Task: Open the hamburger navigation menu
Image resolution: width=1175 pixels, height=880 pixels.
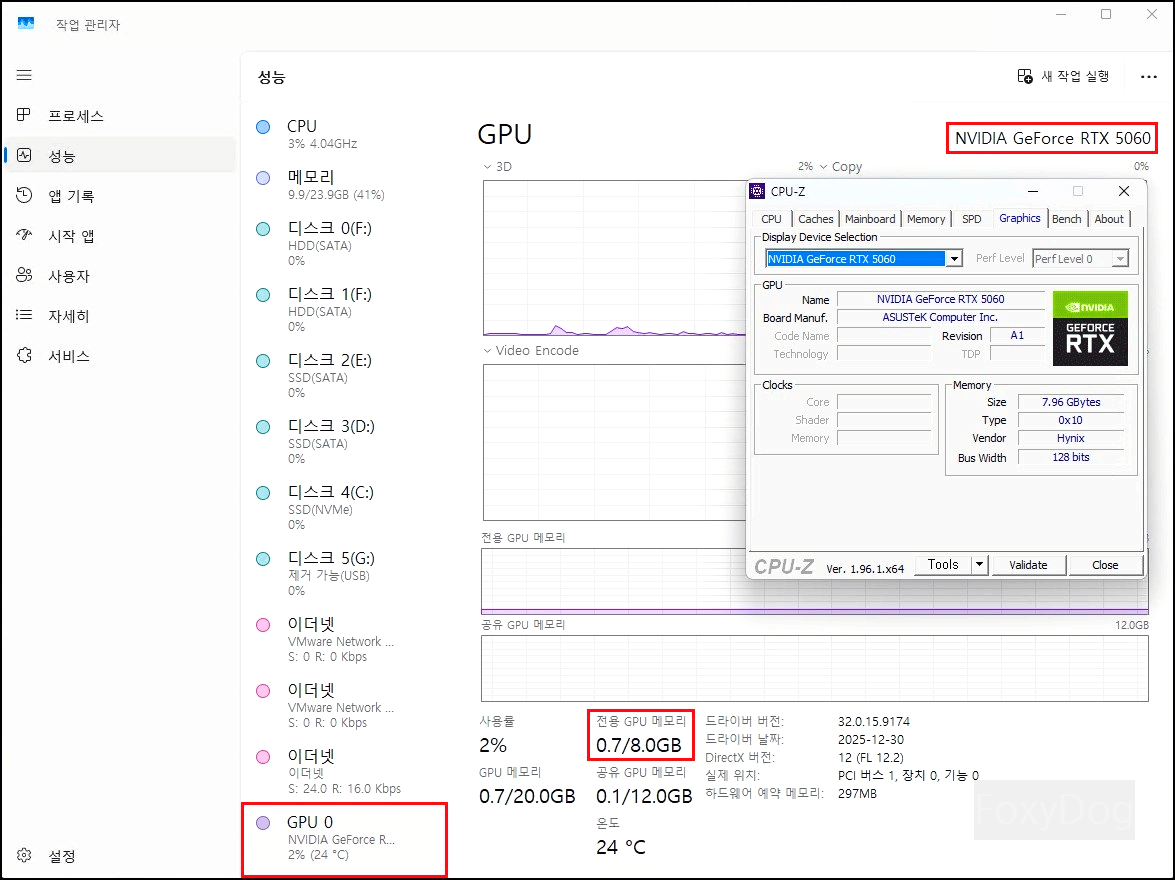Action: 24,75
